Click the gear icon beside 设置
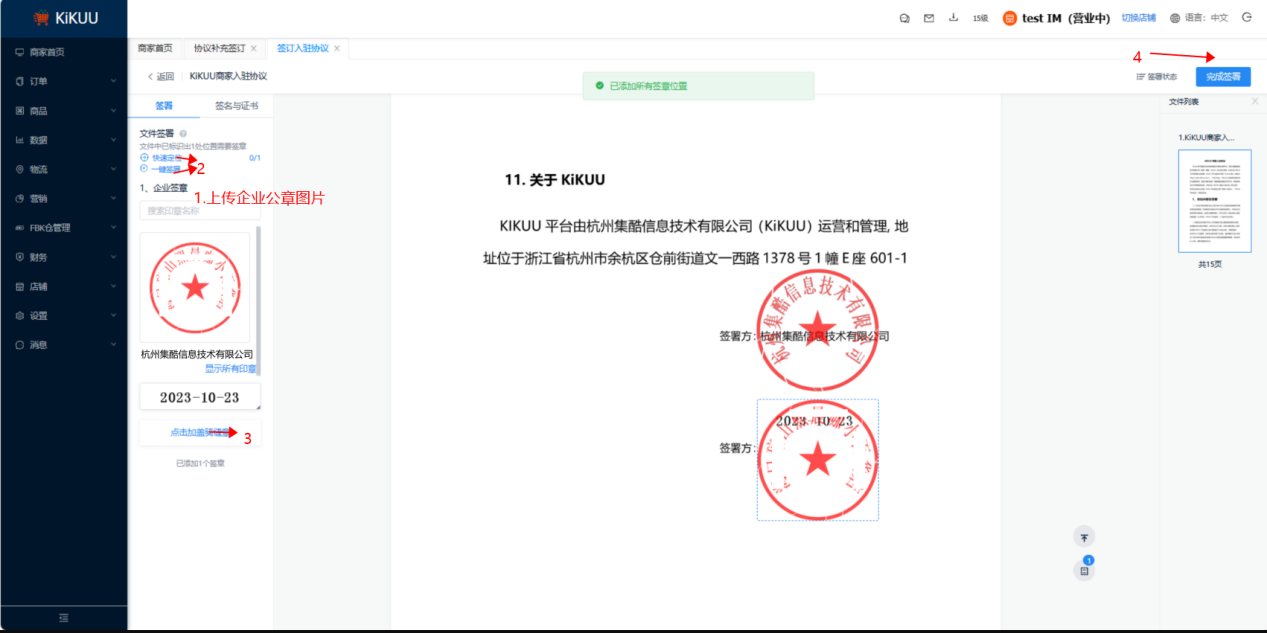1267x633 pixels. (20, 315)
